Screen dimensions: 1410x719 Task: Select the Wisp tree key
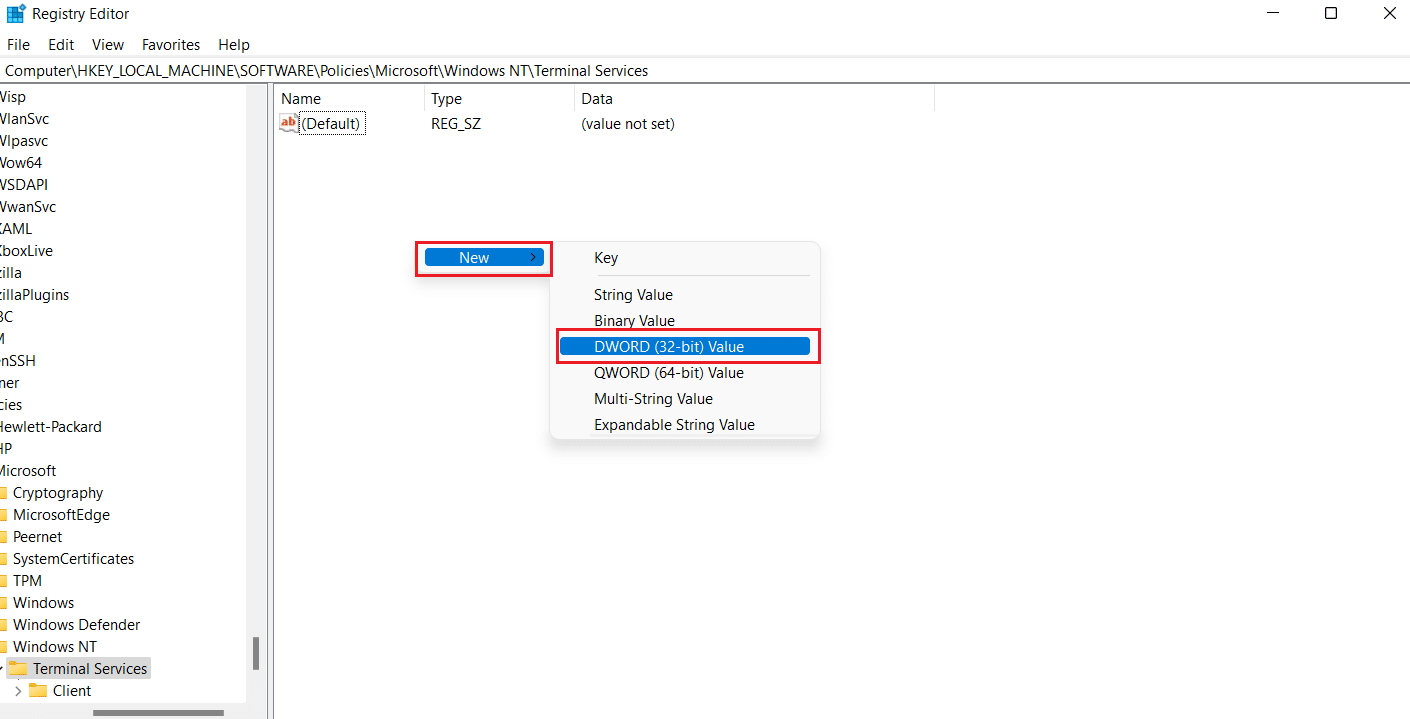point(13,96)
